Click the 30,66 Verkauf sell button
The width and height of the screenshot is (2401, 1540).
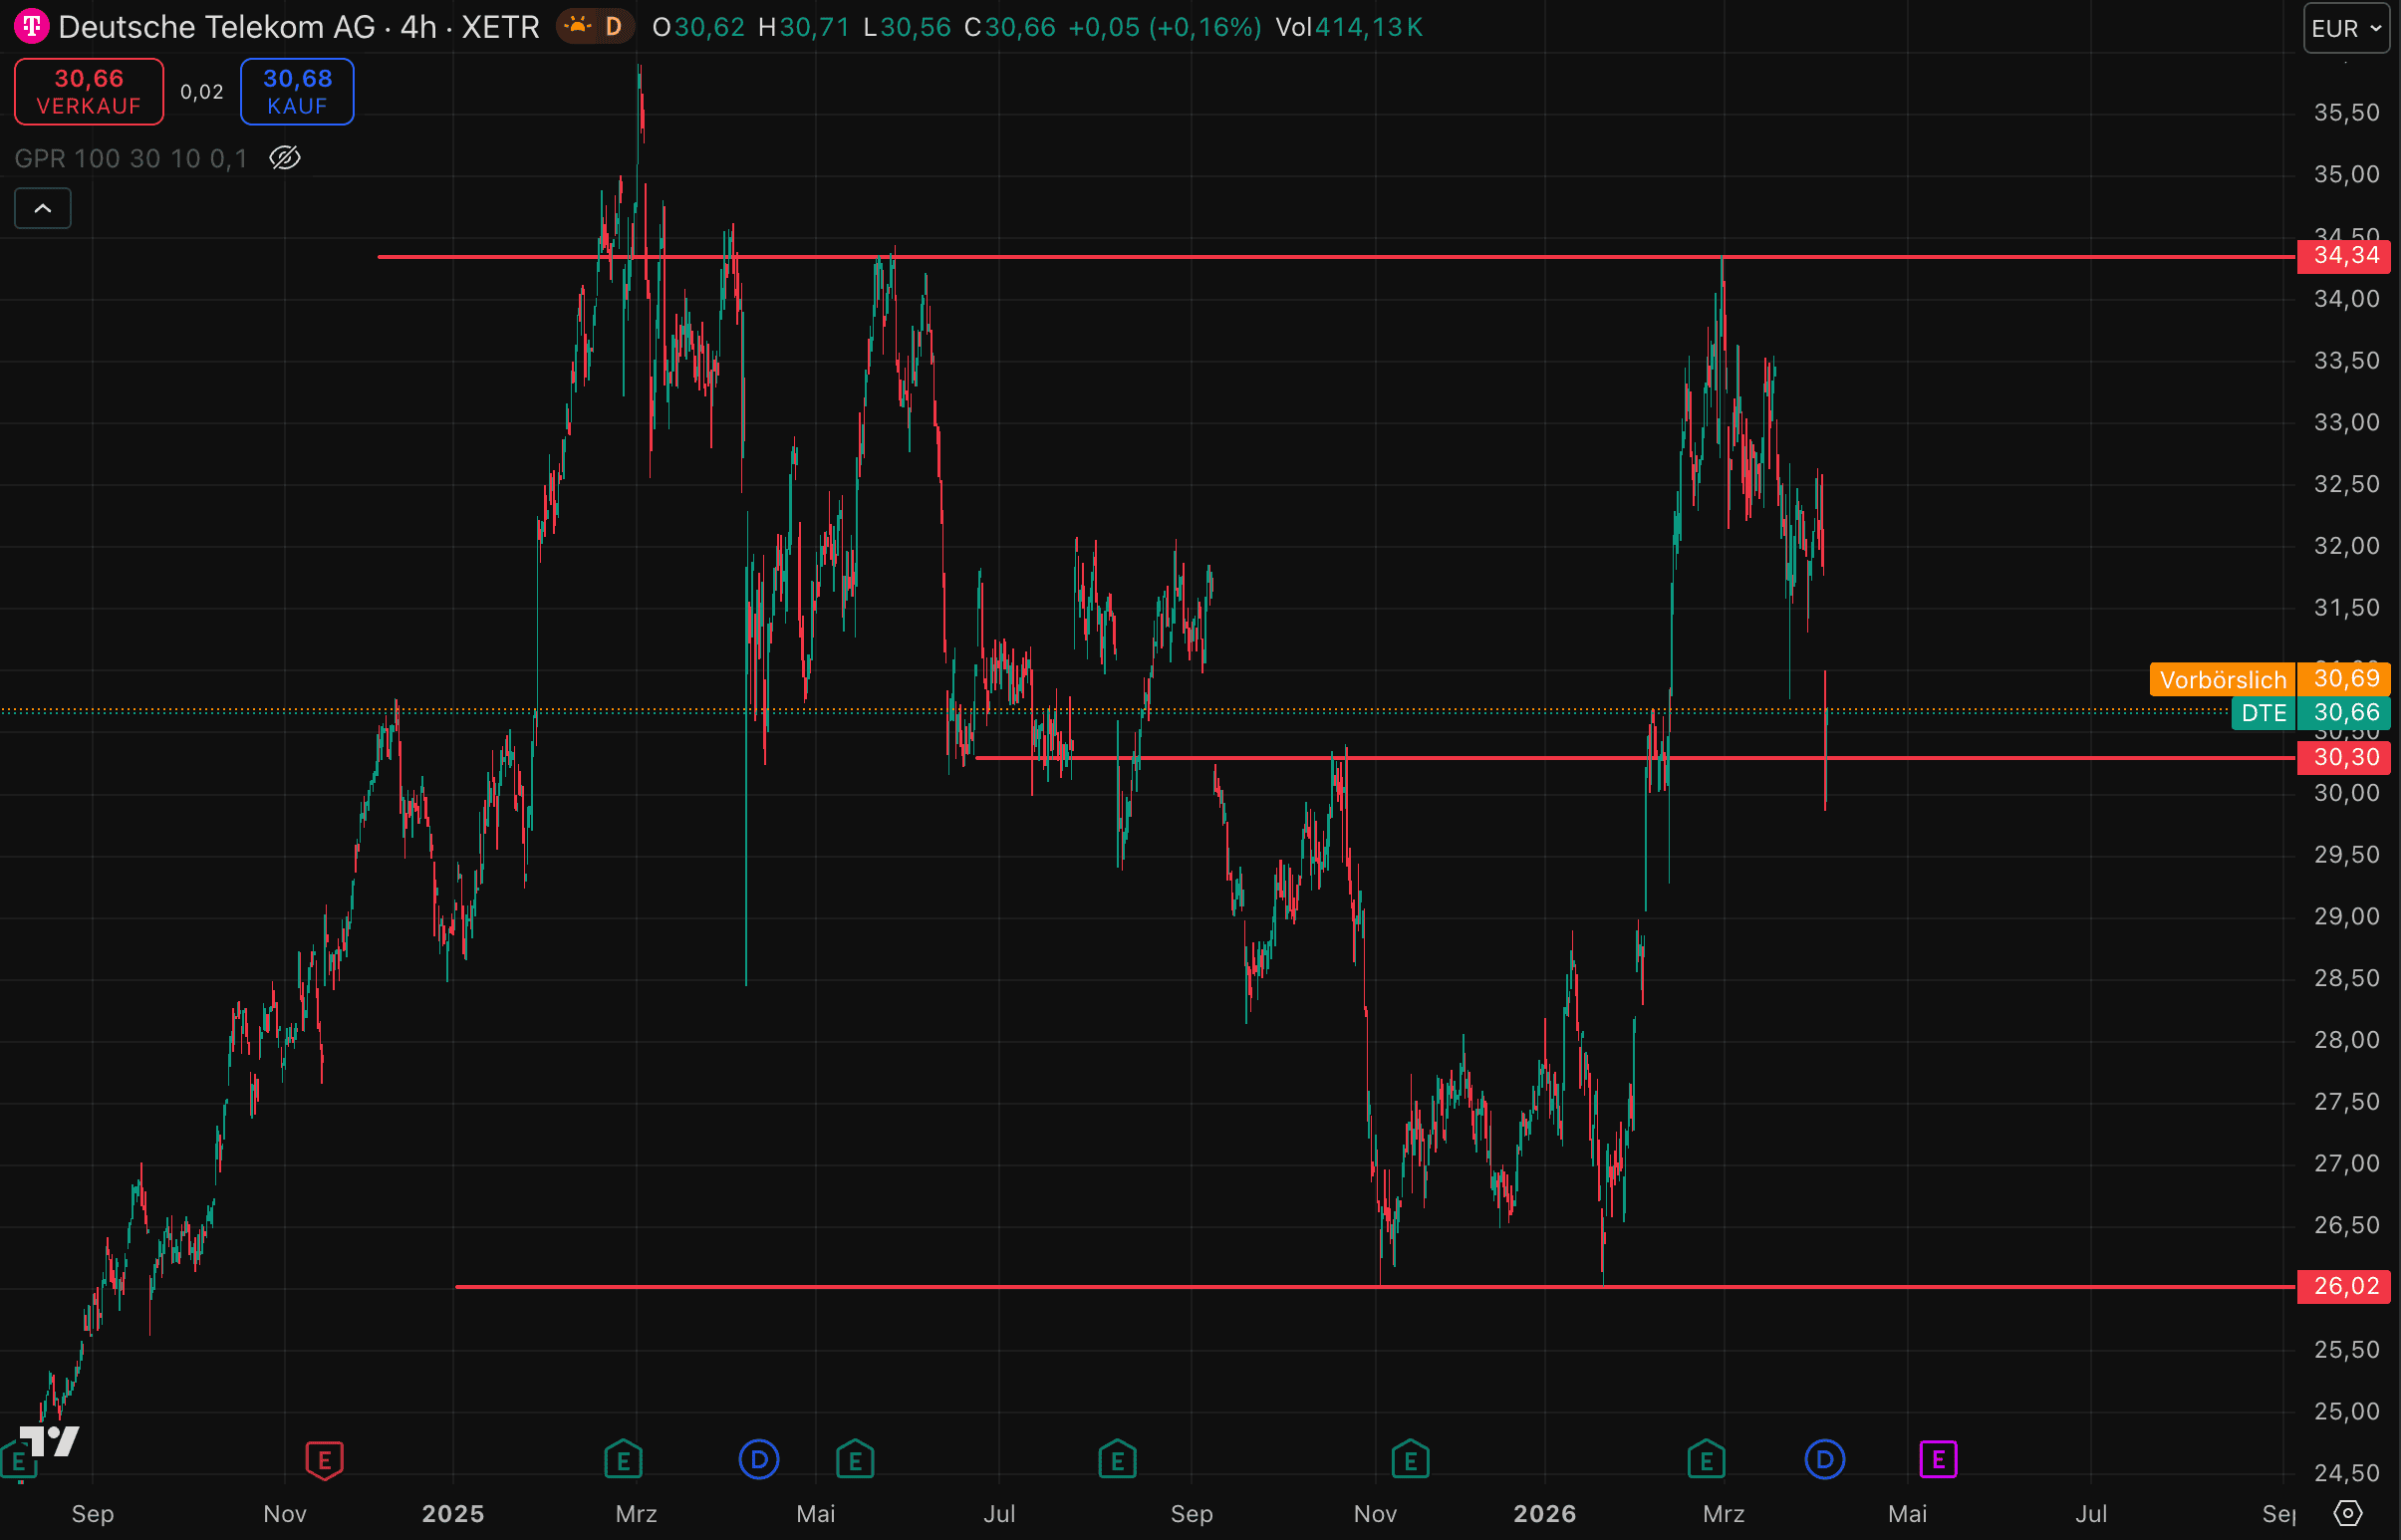click(89, 91)
